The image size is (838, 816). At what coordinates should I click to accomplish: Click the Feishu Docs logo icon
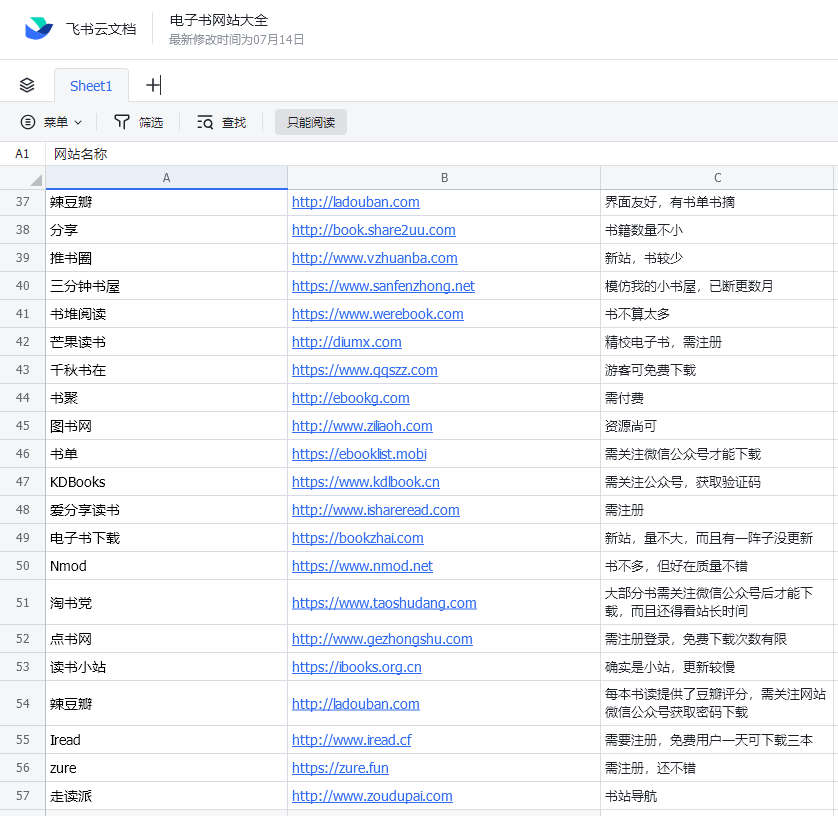click(39, 29)
